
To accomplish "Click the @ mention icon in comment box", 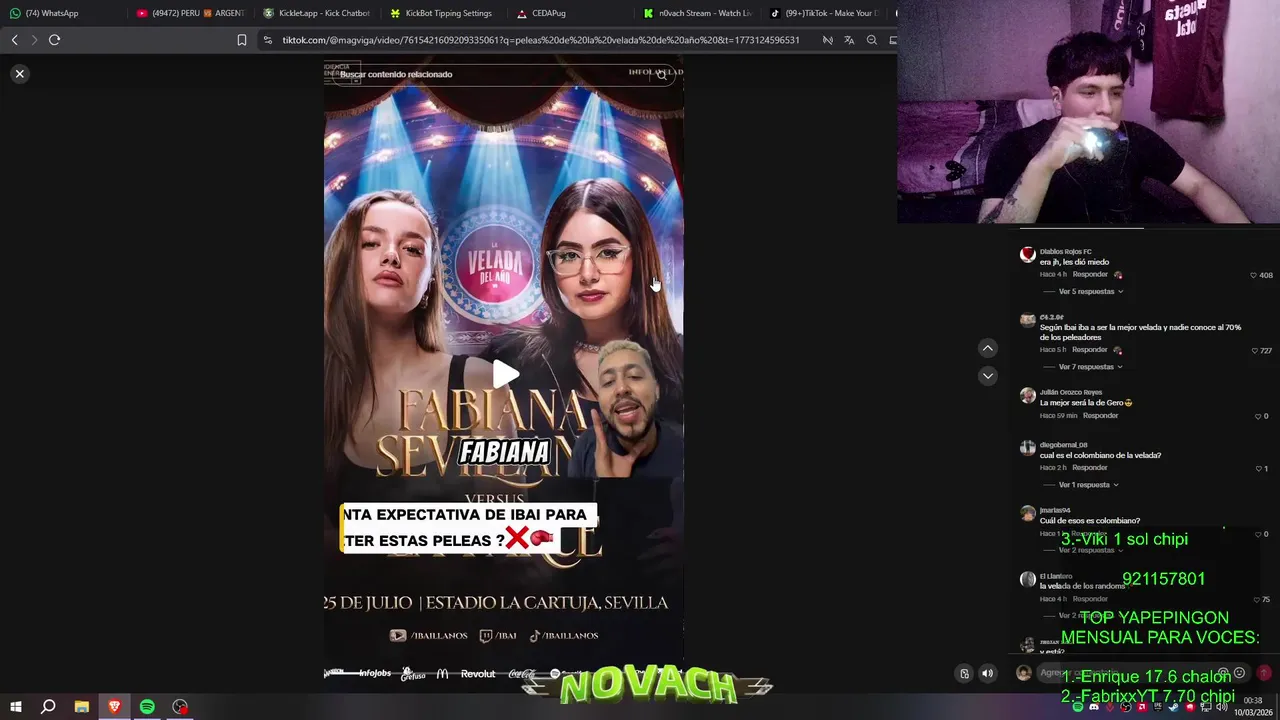I will (1222, 673).
